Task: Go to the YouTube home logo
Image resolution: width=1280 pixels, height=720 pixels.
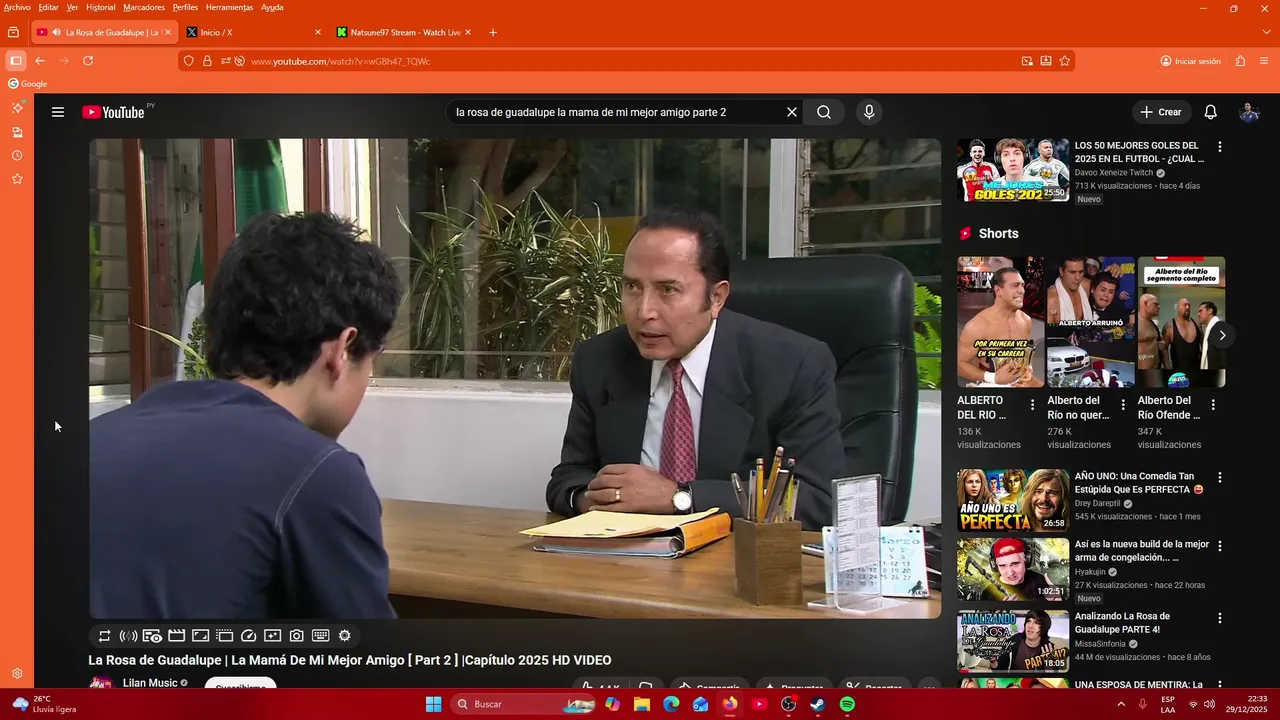Action: [x=113, y=112]
